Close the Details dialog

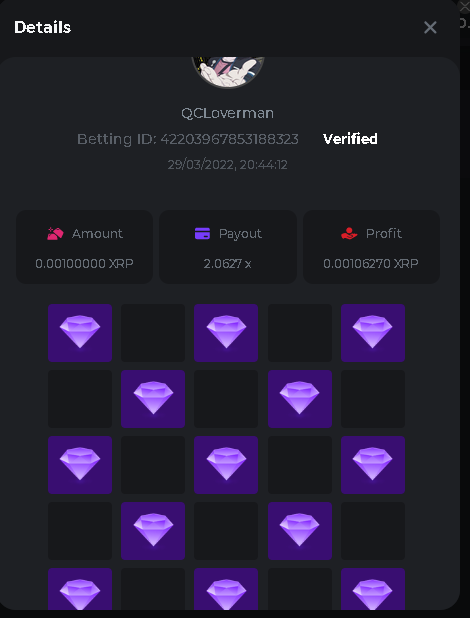(x=430, y=28)
